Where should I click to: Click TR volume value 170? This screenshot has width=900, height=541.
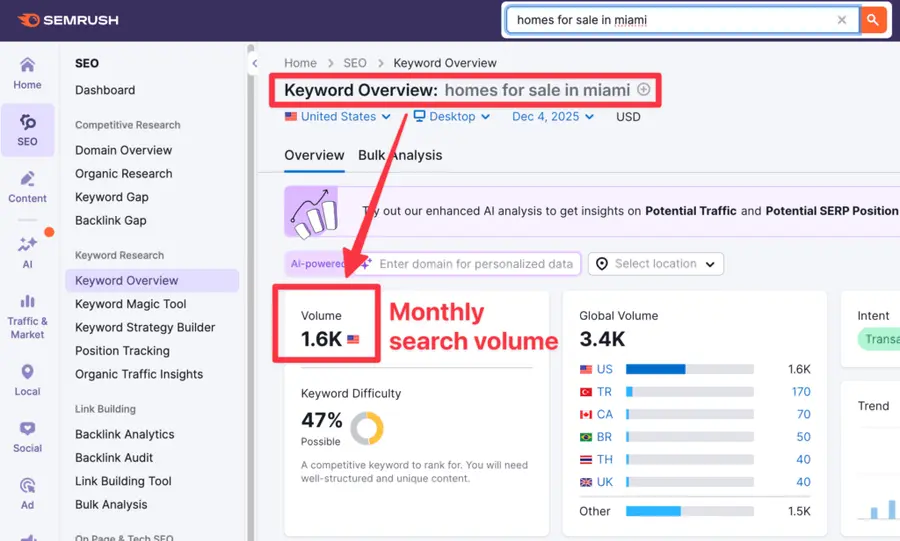(801, 392)
